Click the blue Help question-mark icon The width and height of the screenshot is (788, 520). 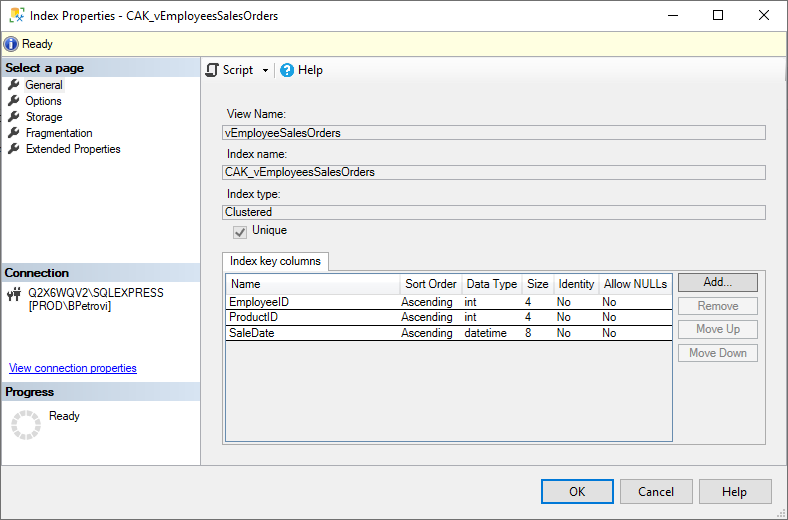click(287, 70)
